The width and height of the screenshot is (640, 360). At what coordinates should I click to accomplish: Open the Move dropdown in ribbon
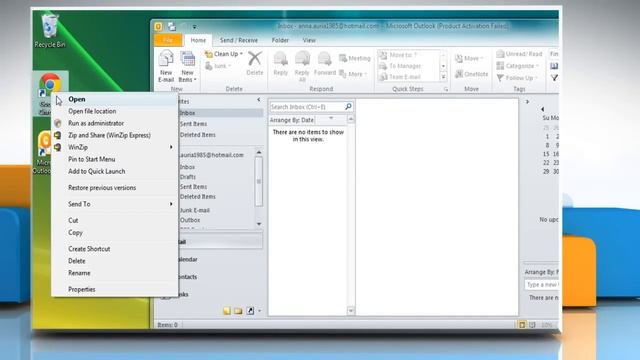[469, 58]
